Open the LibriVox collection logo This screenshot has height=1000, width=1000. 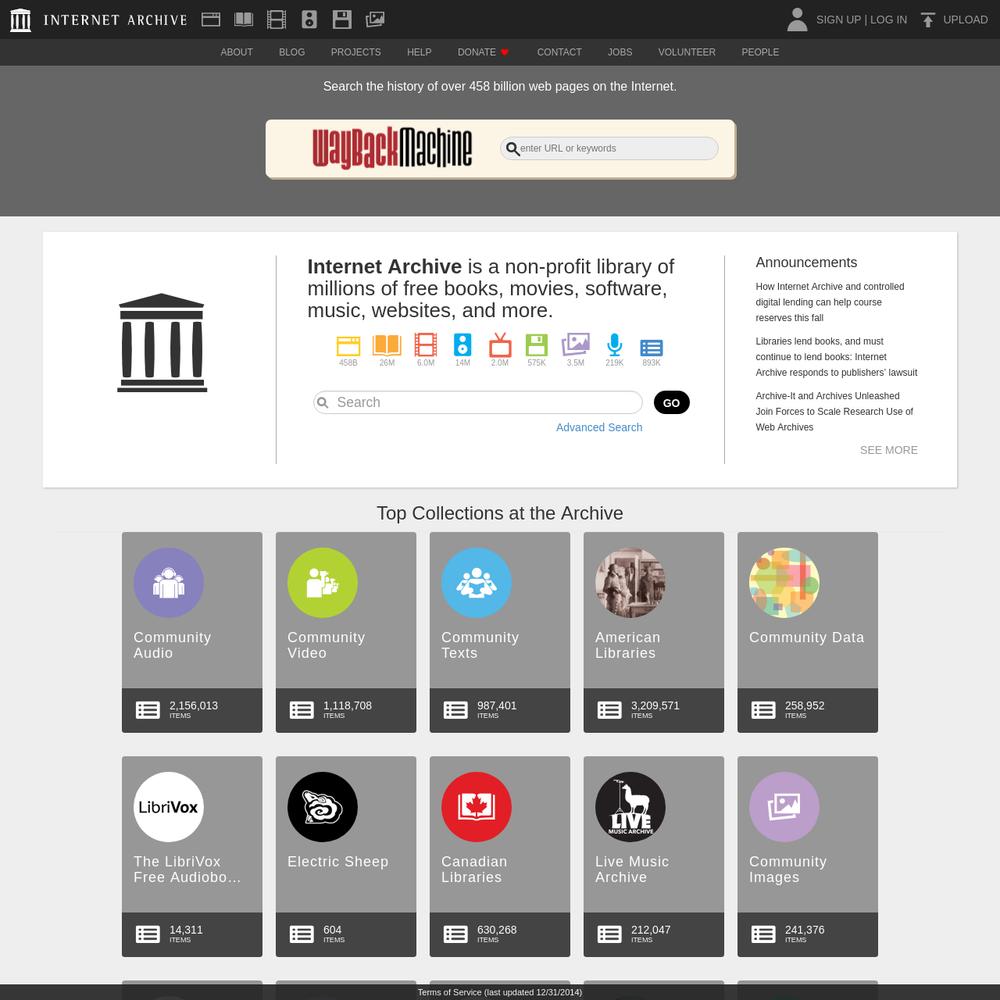[x=168, y=807]
